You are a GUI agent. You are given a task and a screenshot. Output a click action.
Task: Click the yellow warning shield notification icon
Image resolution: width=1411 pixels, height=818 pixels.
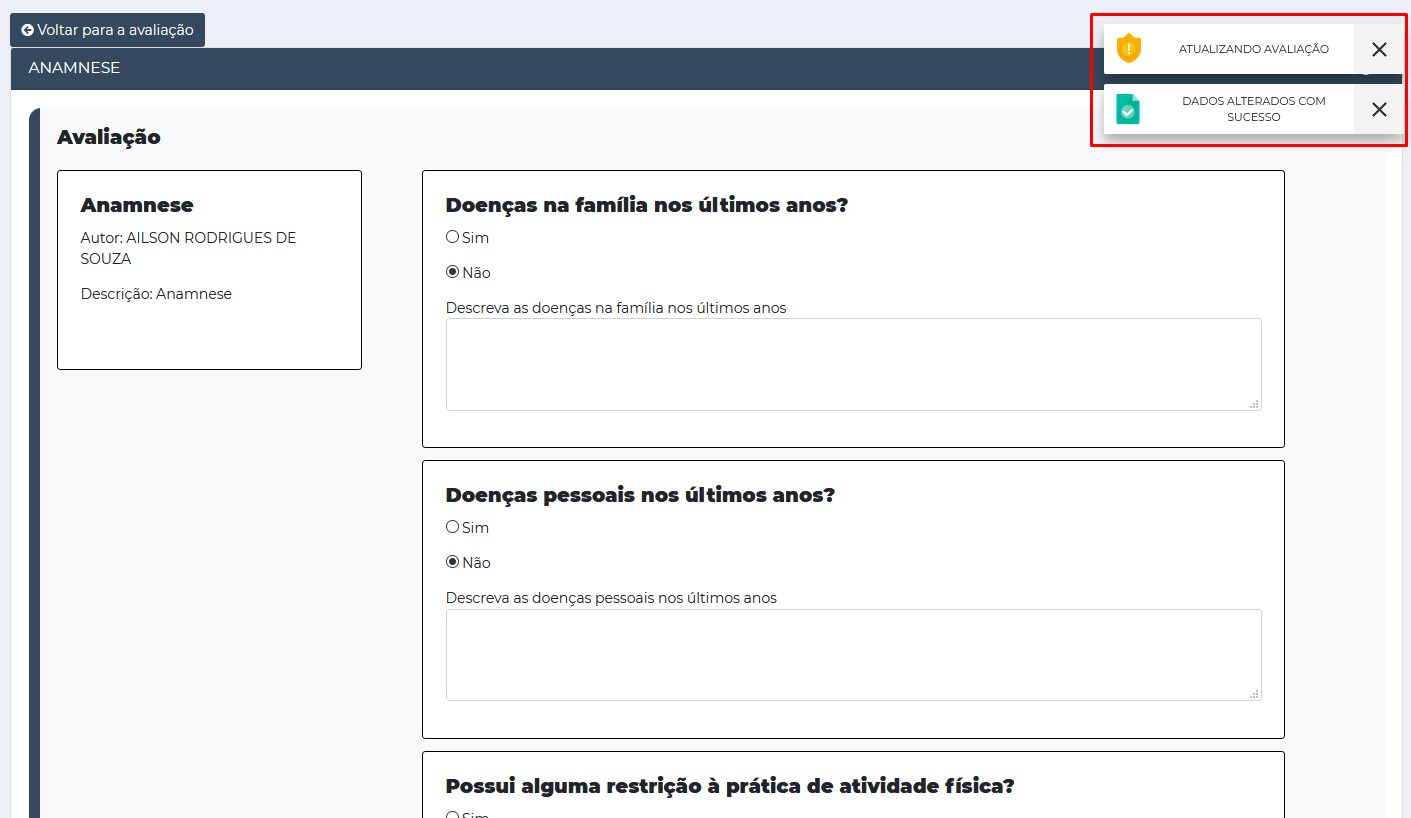[x=1128, y=49]
